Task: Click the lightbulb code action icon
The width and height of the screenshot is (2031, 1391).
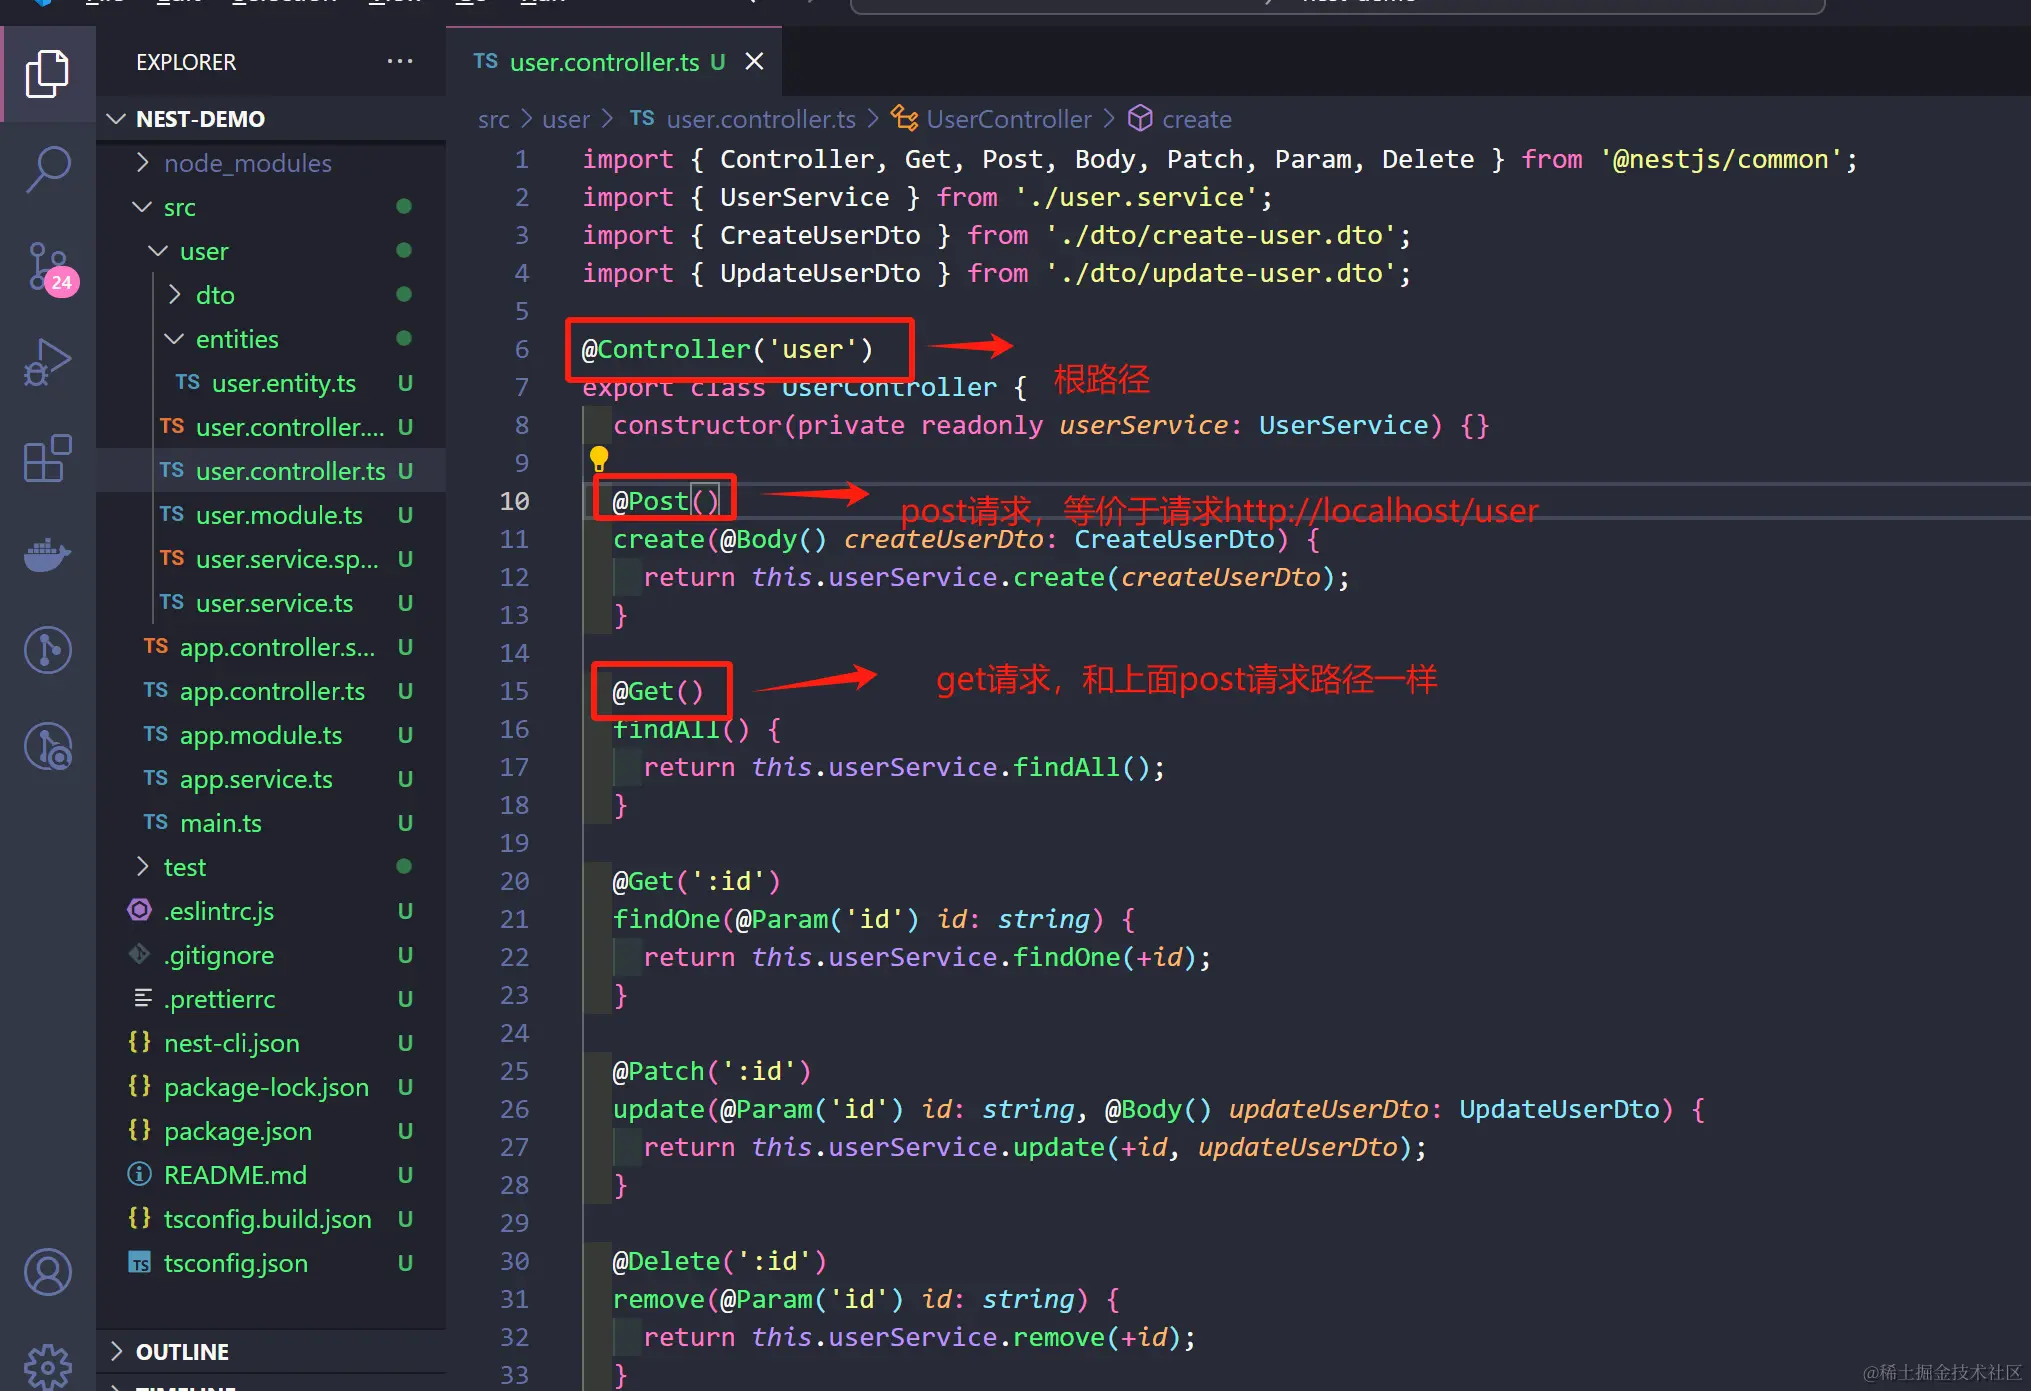Action: tap(598, 459)
